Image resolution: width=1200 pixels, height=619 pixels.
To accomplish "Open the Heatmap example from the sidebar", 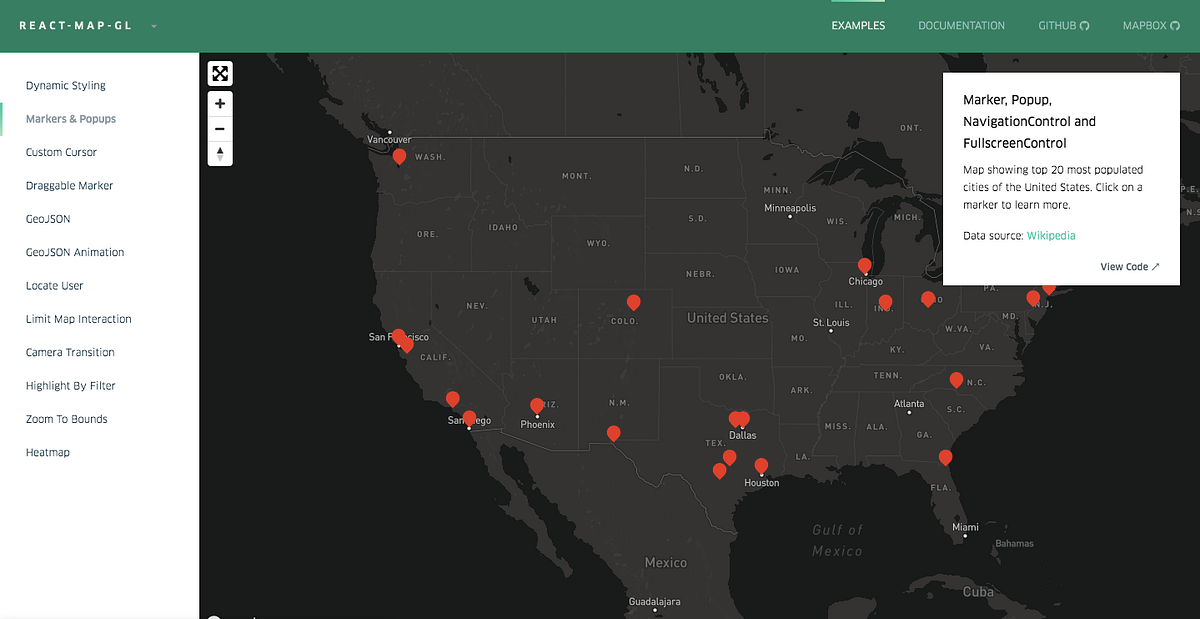I will 48,452.
